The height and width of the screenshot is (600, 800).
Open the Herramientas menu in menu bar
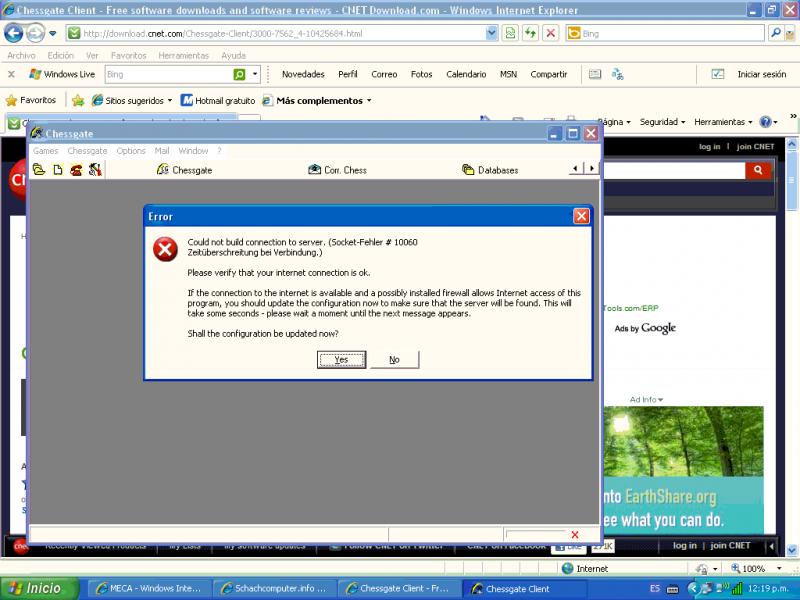pos(183,55)
